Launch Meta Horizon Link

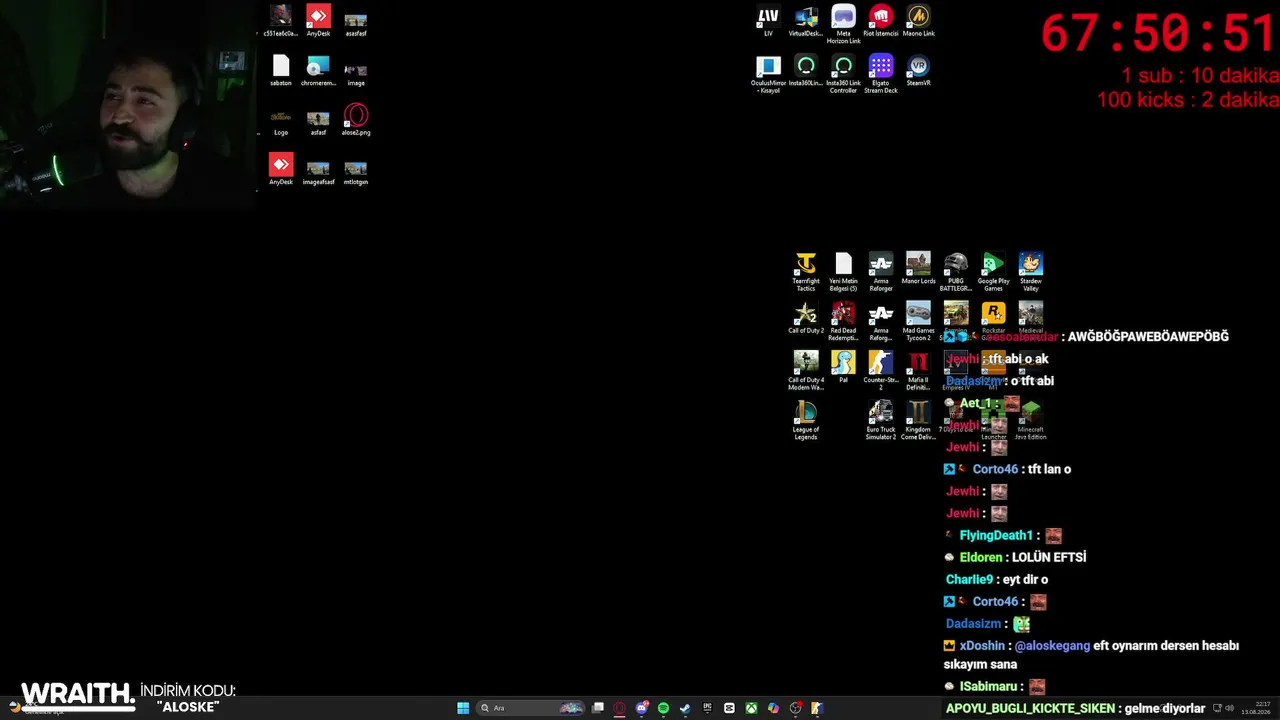tap(843, 25)
